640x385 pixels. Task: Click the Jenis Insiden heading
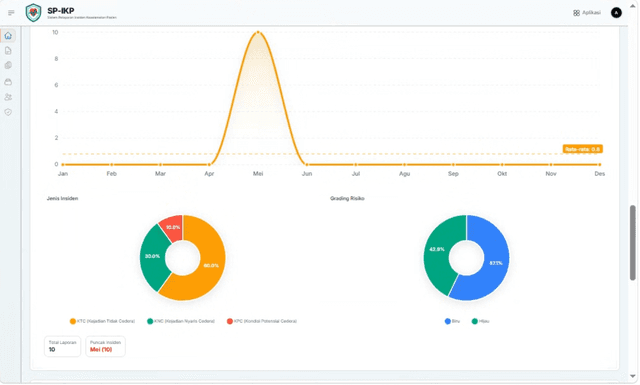tap(62, 198)
